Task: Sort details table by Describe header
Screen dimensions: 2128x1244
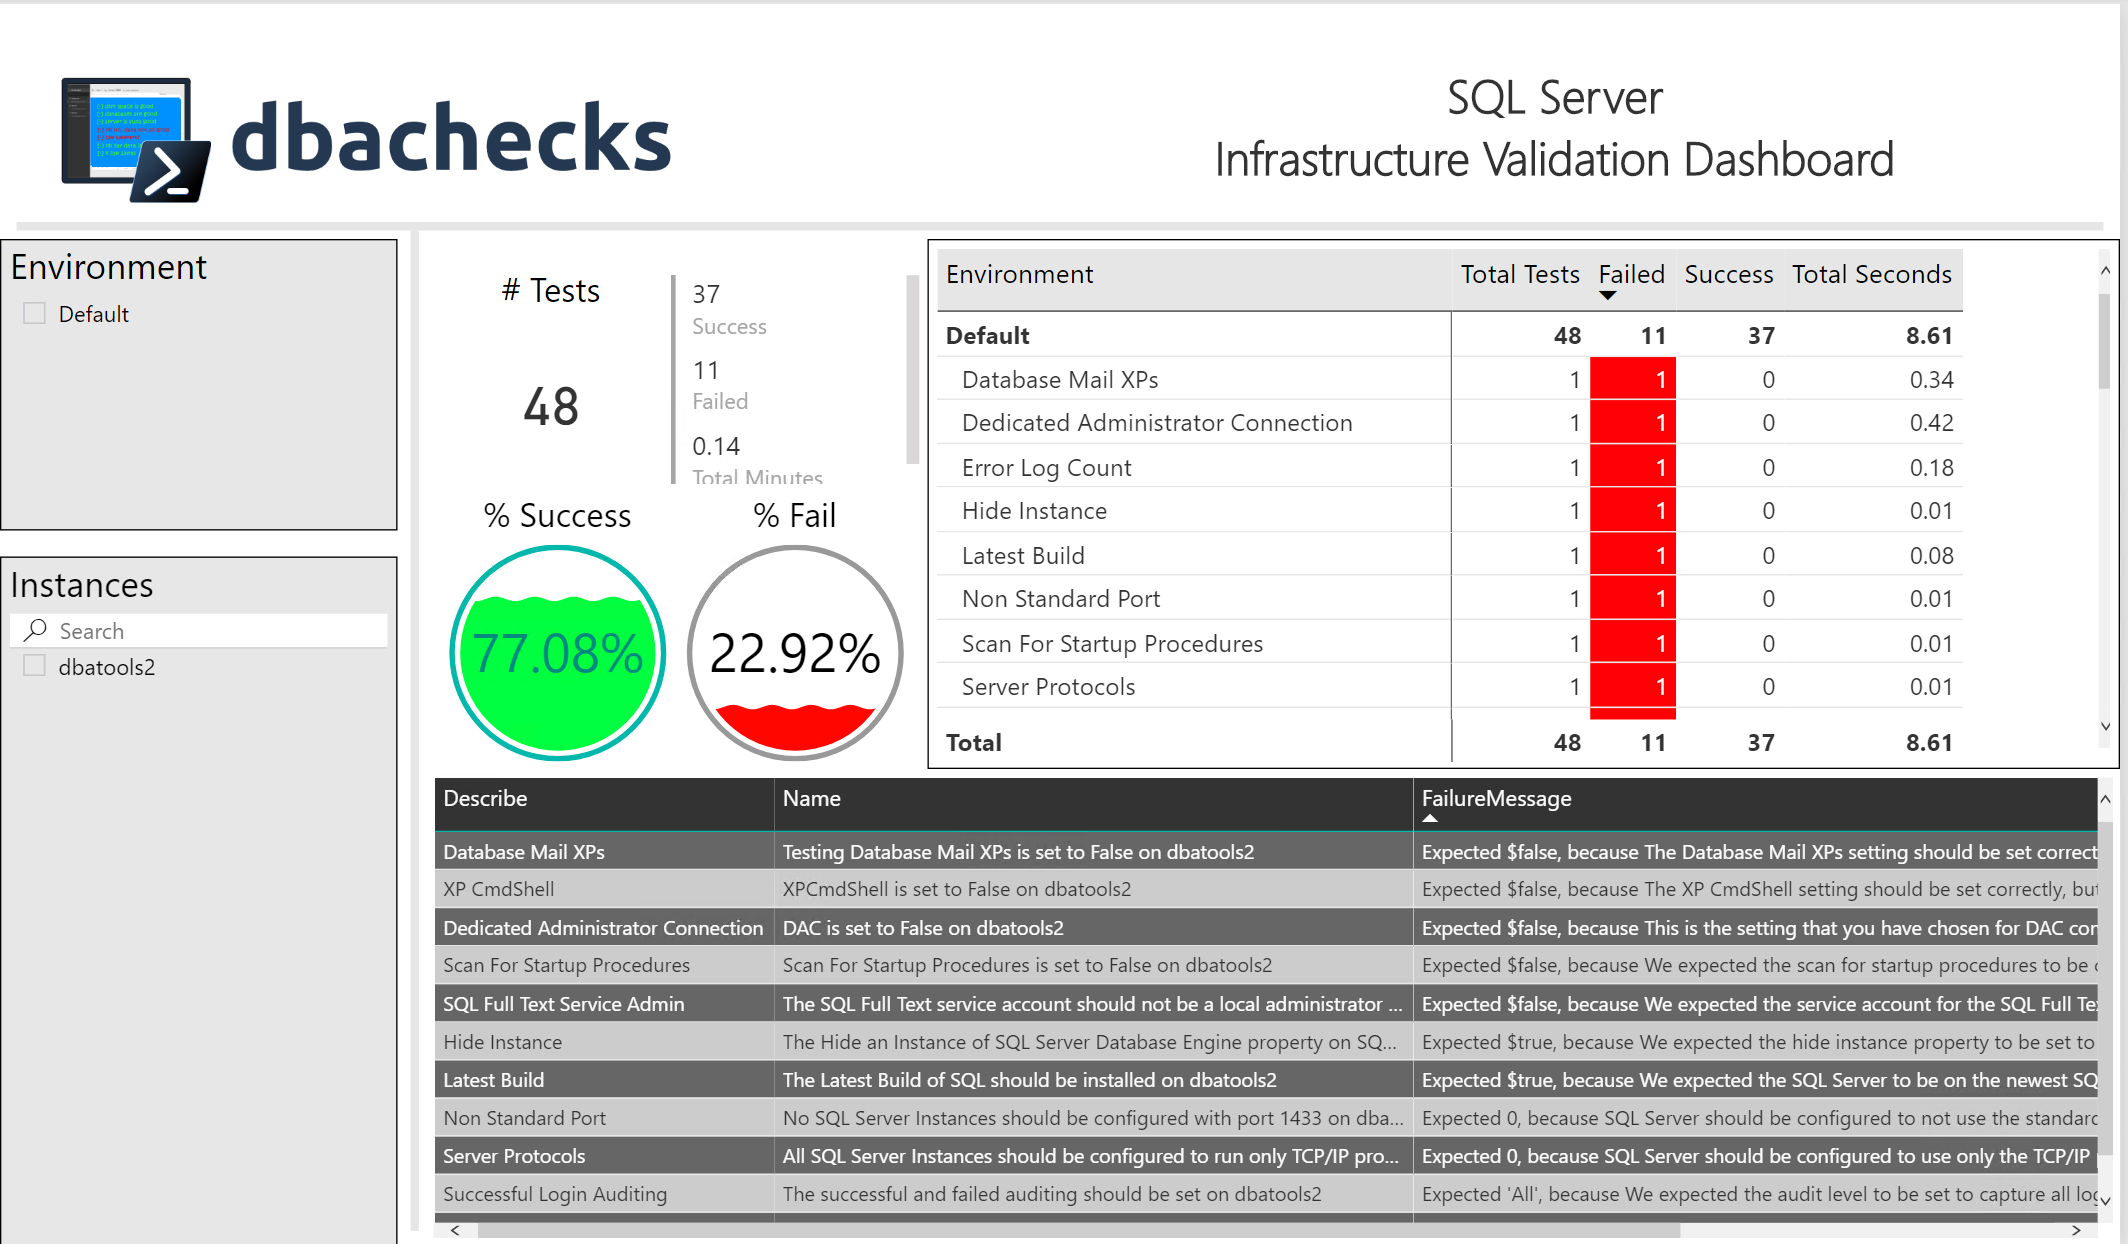Action: click(x=485, y=798)
